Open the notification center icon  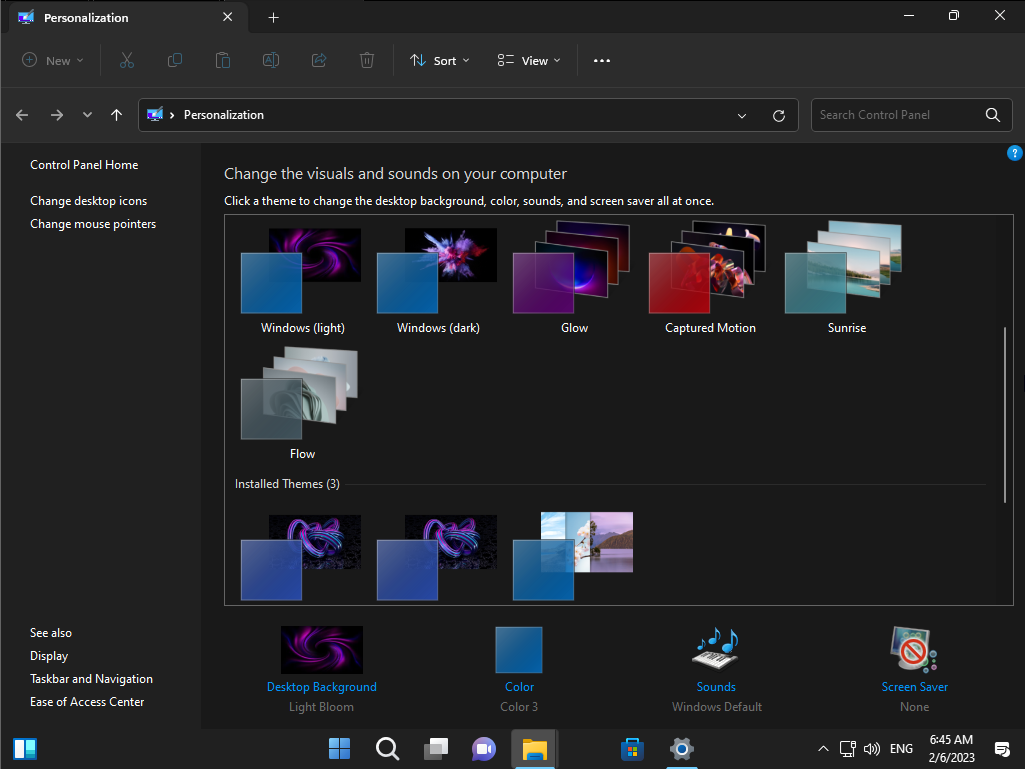coord(1001,749)
